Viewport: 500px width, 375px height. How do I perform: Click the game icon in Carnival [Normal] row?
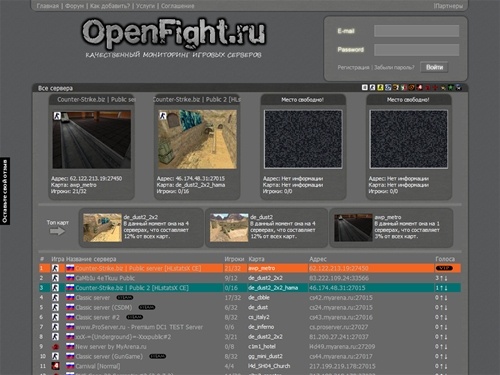[55, 366]
